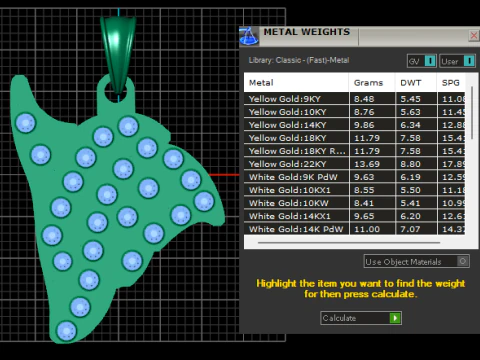
Task: Click the 8.48 grams value
Action: (364, 99)
